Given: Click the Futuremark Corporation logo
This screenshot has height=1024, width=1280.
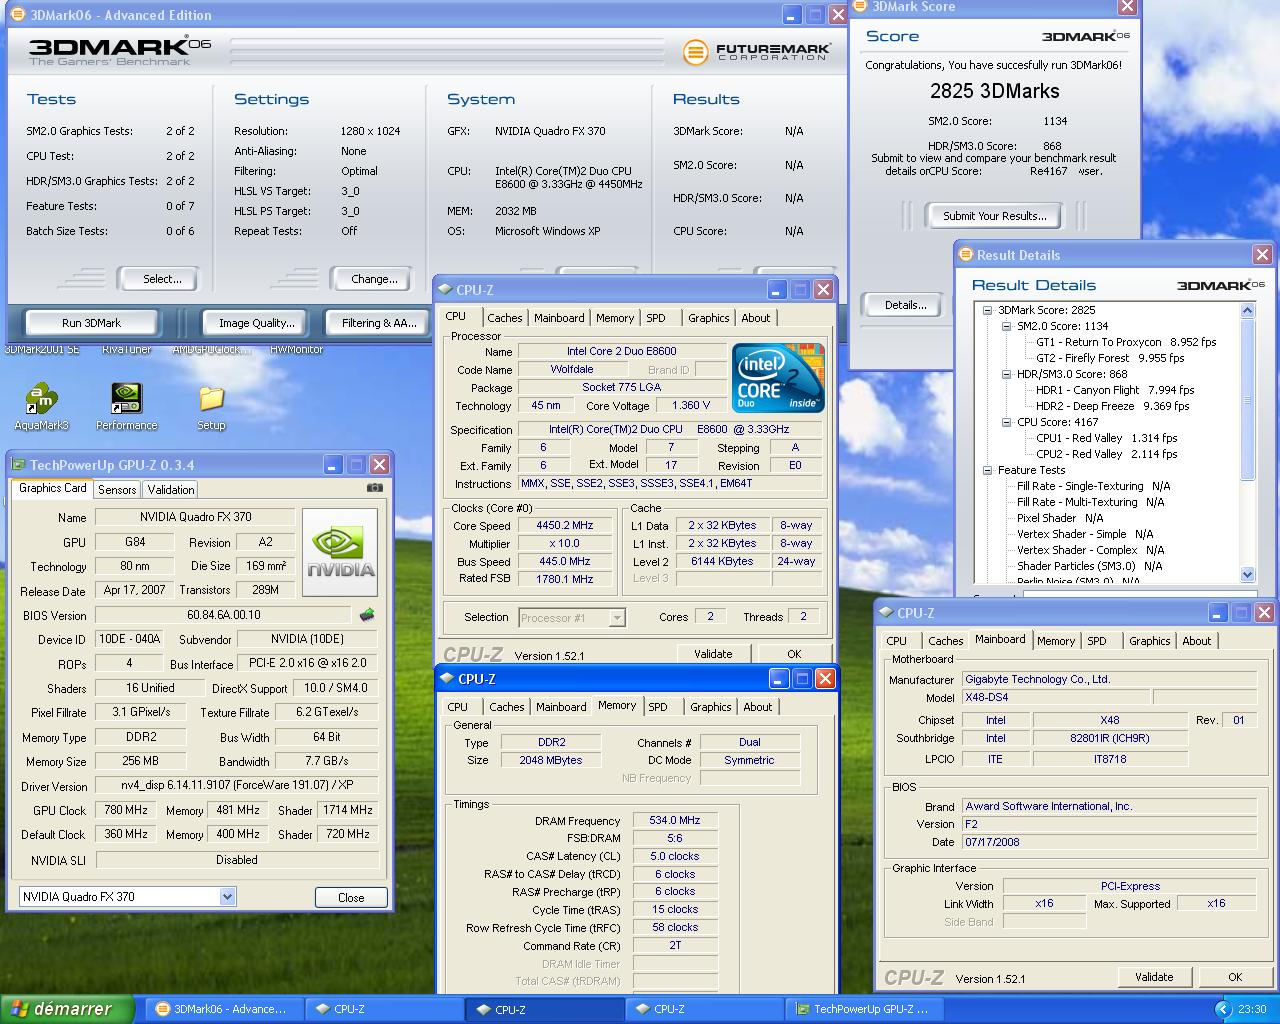Looking at the screenshot, I should click(x=757, y=52).
